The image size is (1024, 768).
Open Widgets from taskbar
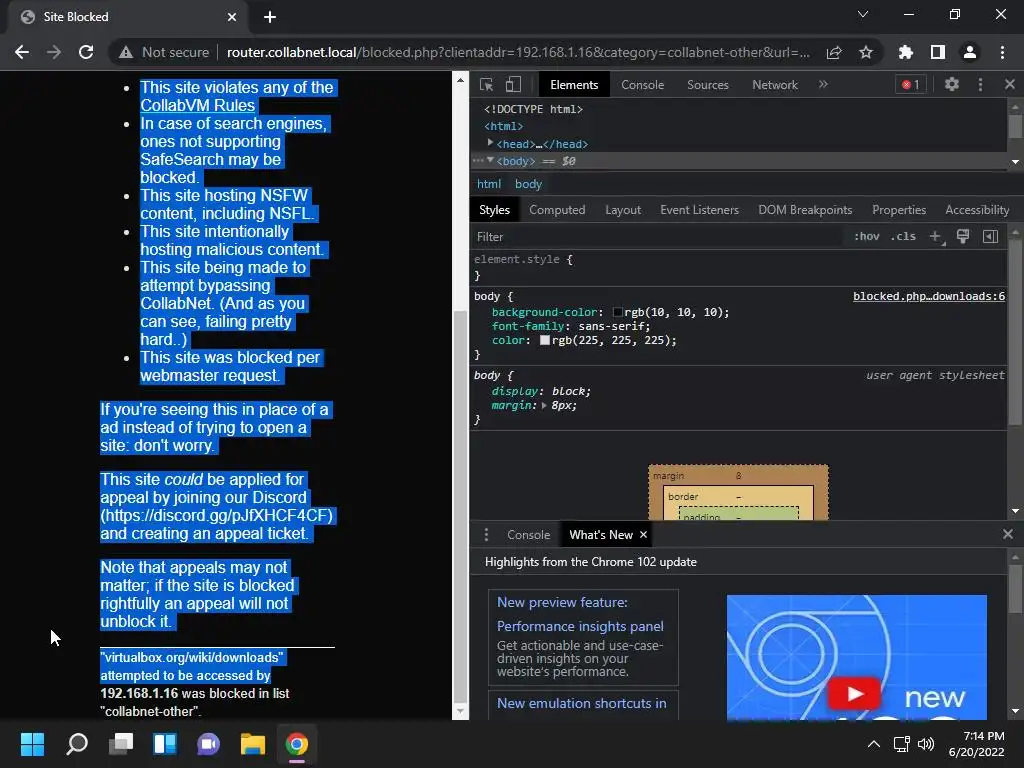coord(165,744)
